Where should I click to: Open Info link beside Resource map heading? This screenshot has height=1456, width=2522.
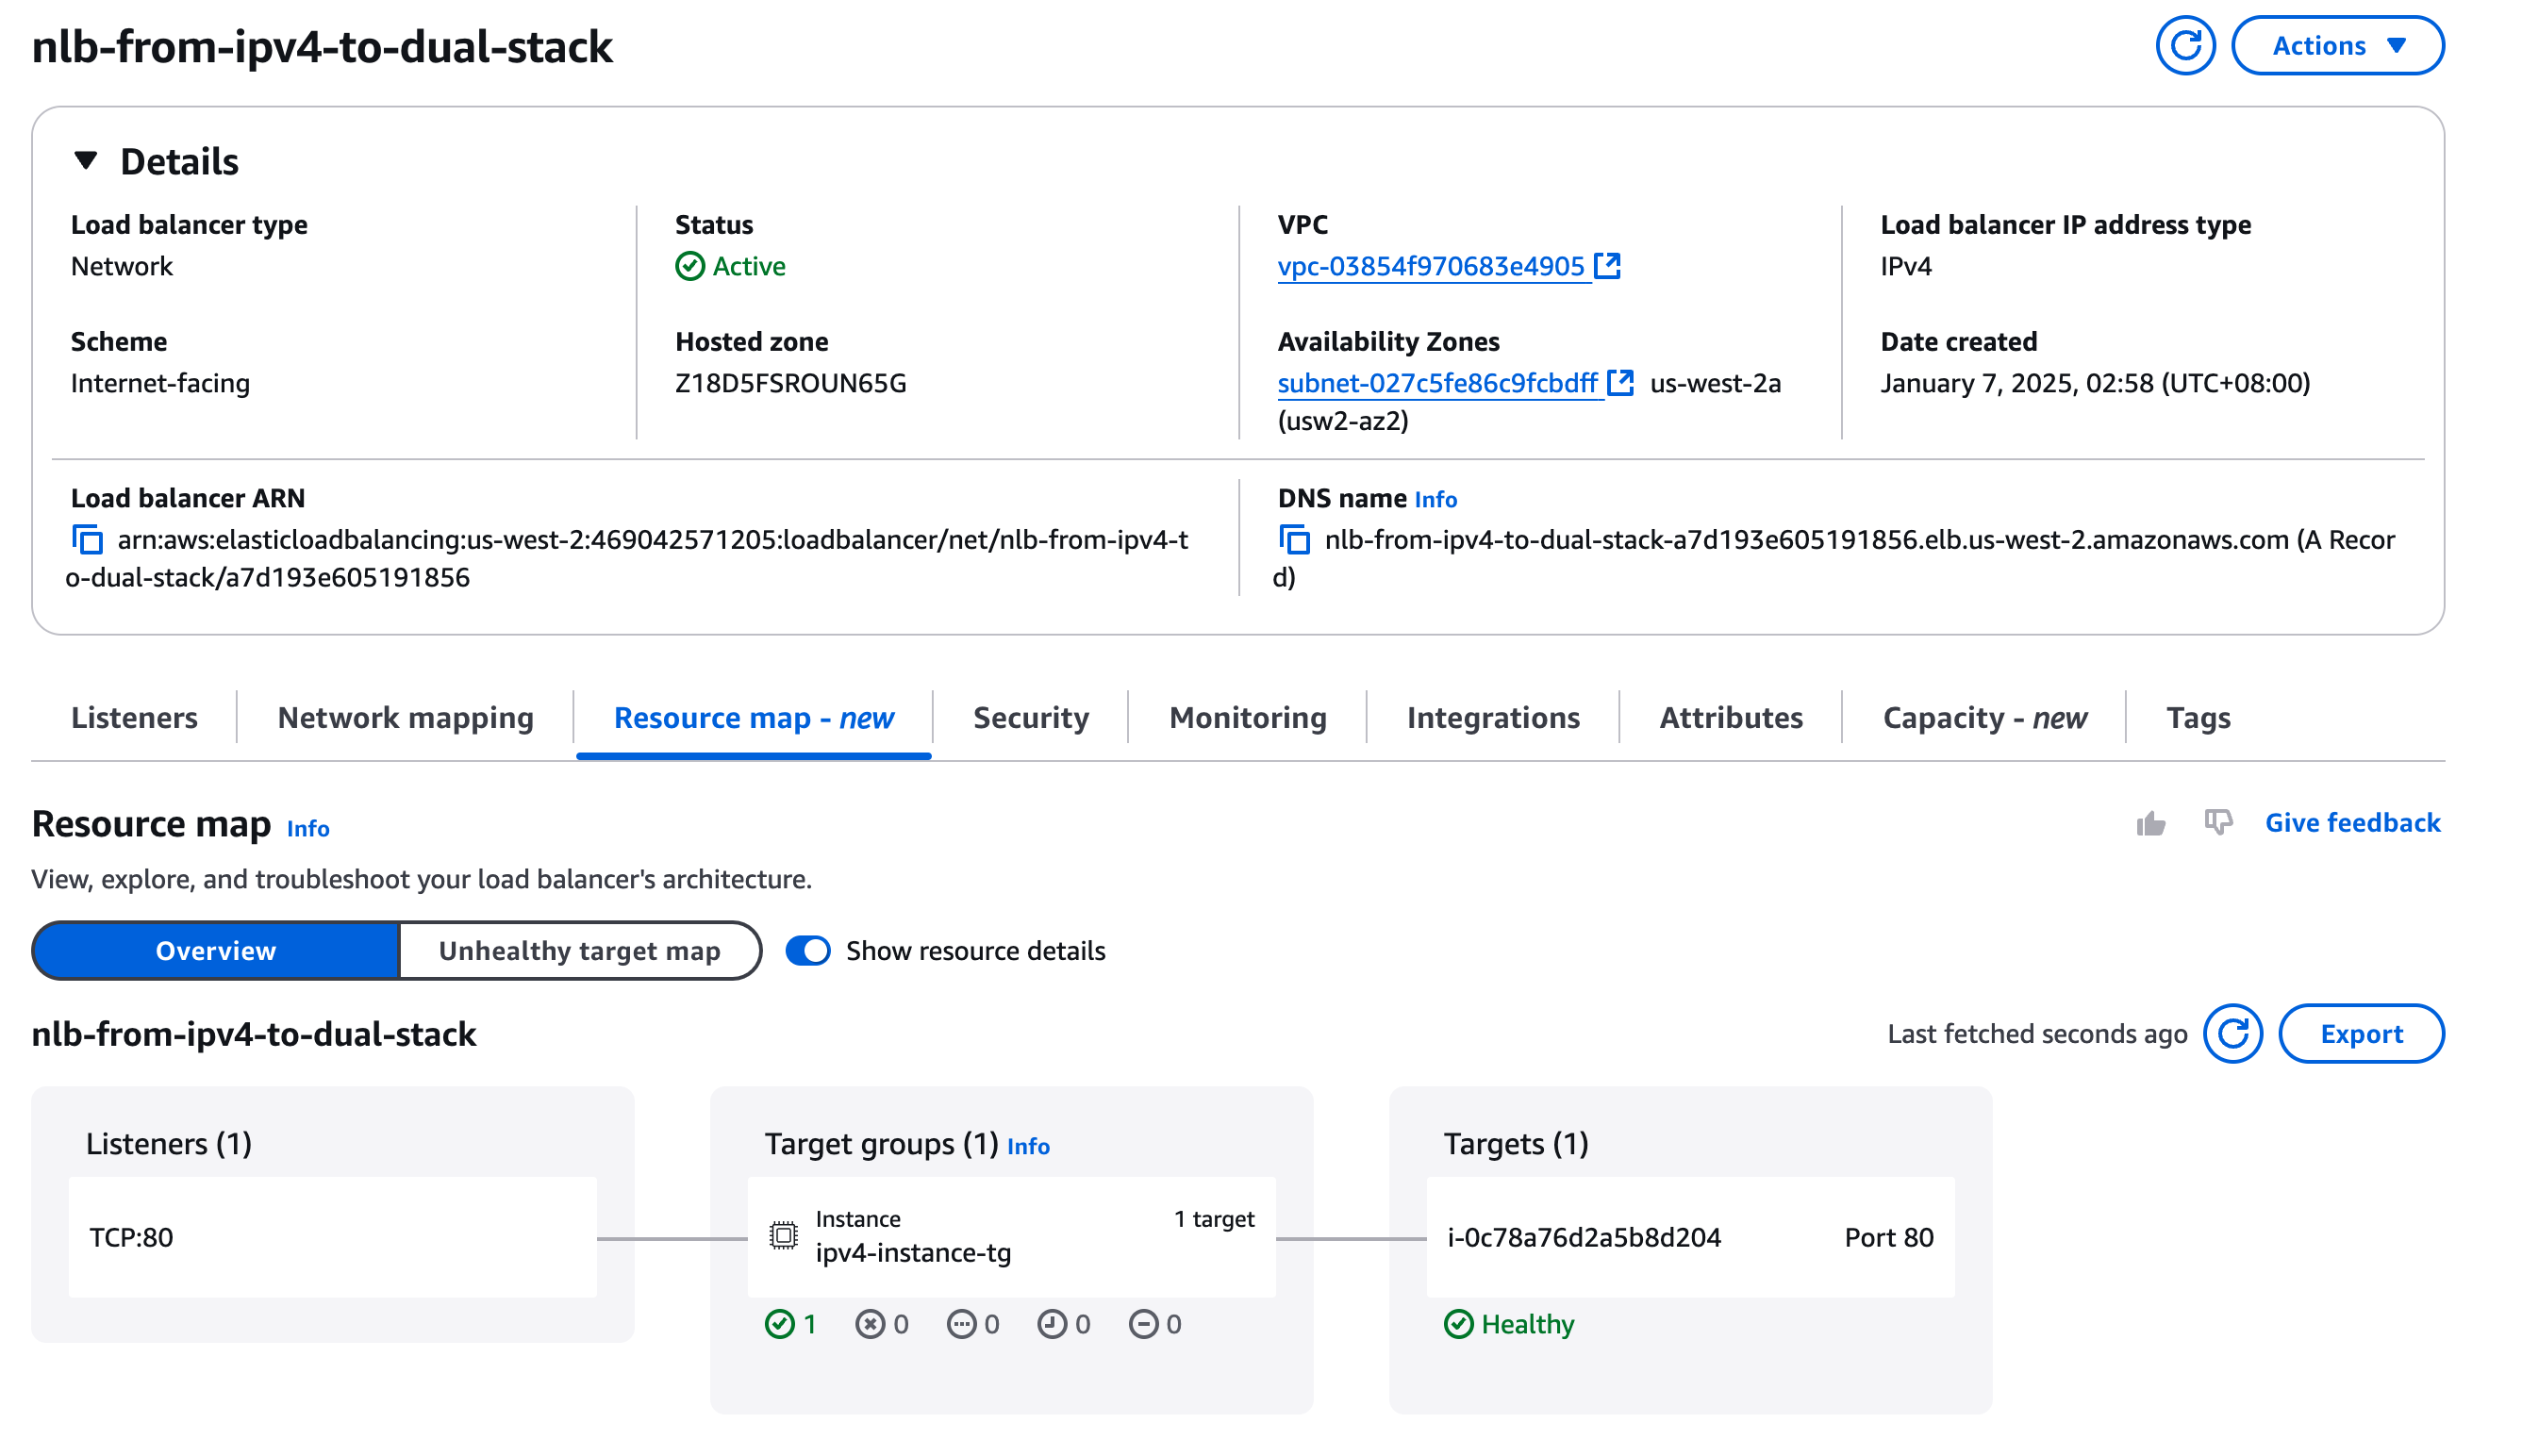tap(308, 828)
